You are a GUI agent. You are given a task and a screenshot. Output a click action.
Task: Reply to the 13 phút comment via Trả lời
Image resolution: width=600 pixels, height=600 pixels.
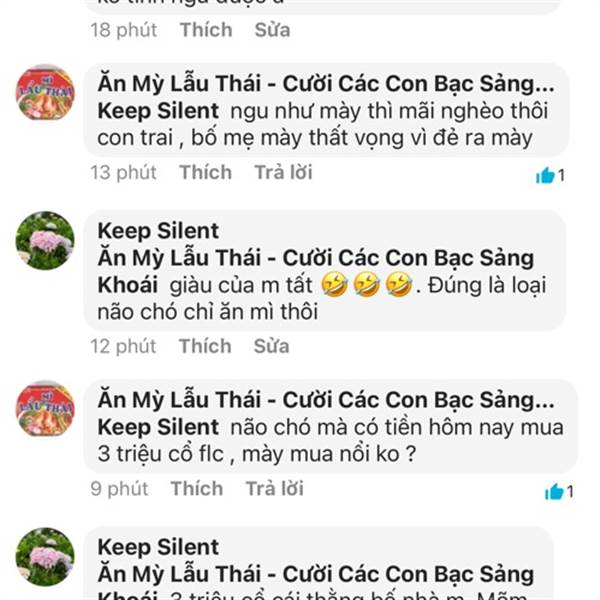(x=284, y=172)
